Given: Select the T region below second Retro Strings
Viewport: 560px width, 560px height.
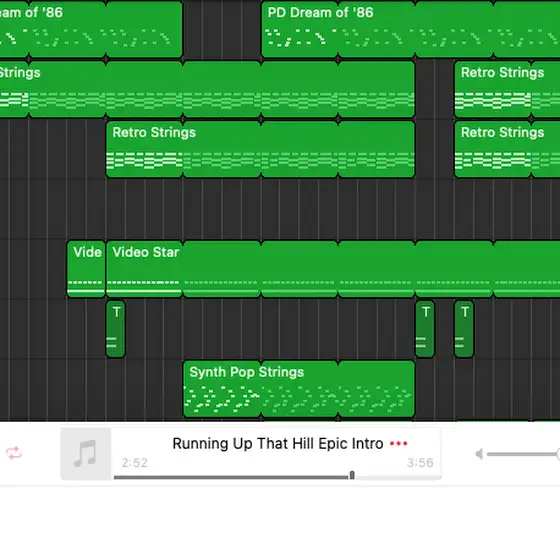Looking at the screenshot, I should point(464,329).
